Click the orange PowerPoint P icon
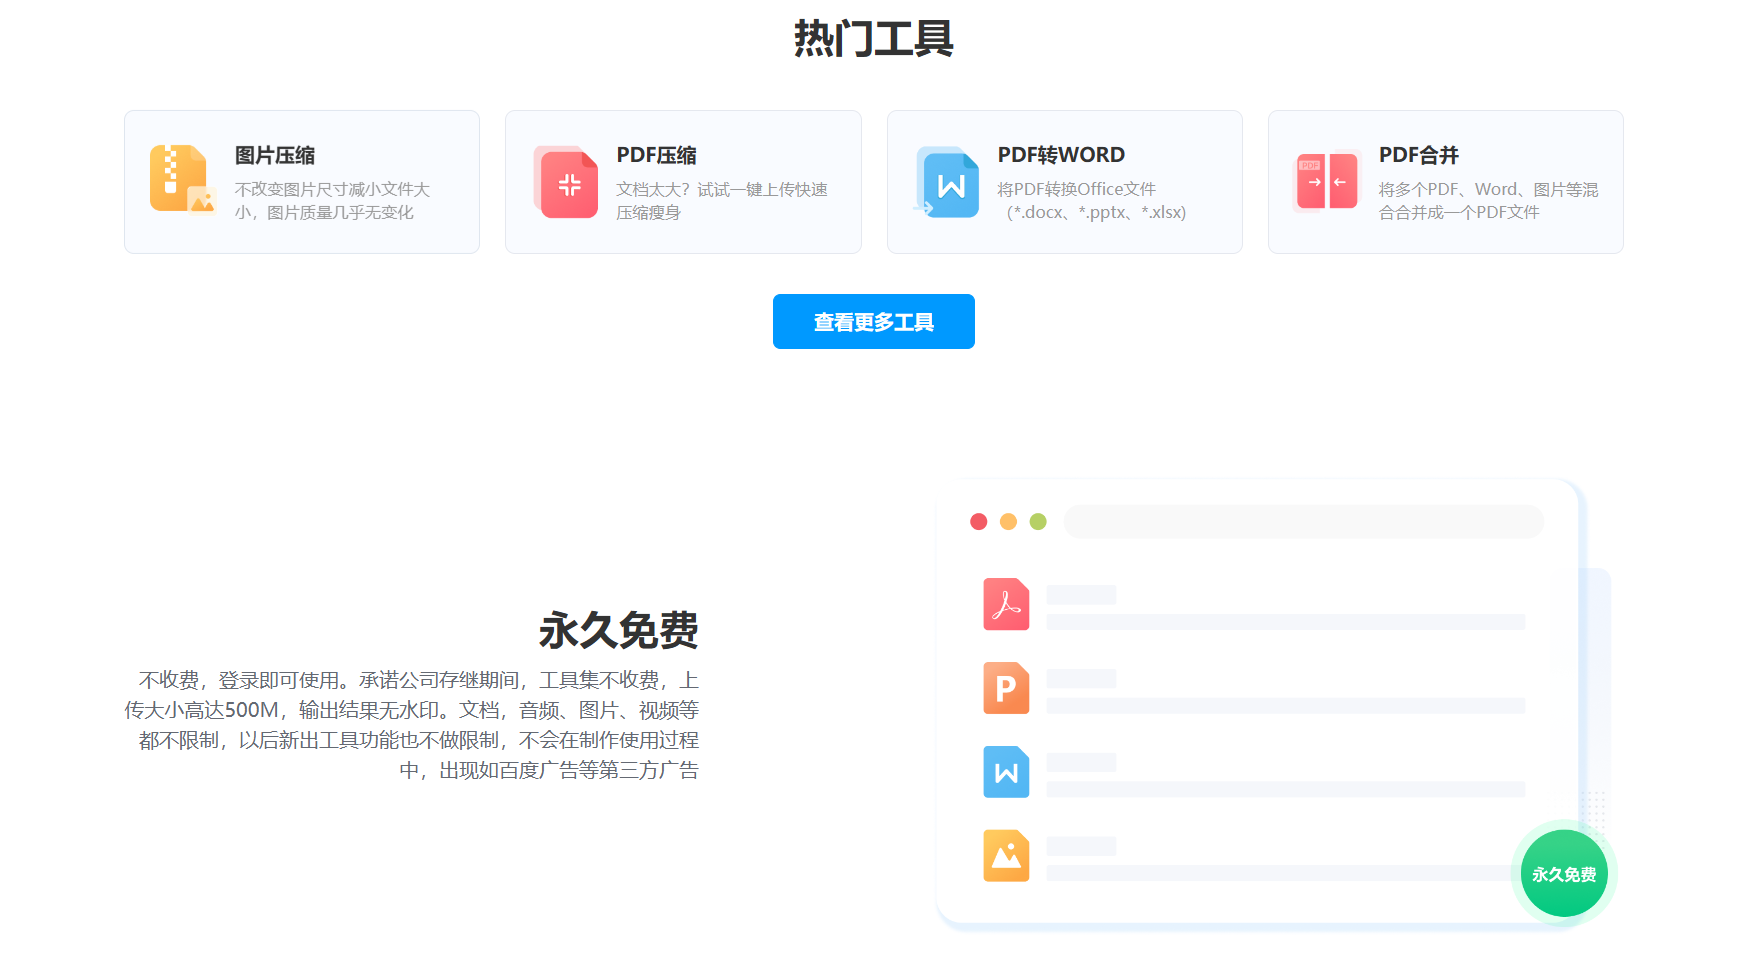The width and height of the screenshot is (1741, 960). pos(1007,689)
